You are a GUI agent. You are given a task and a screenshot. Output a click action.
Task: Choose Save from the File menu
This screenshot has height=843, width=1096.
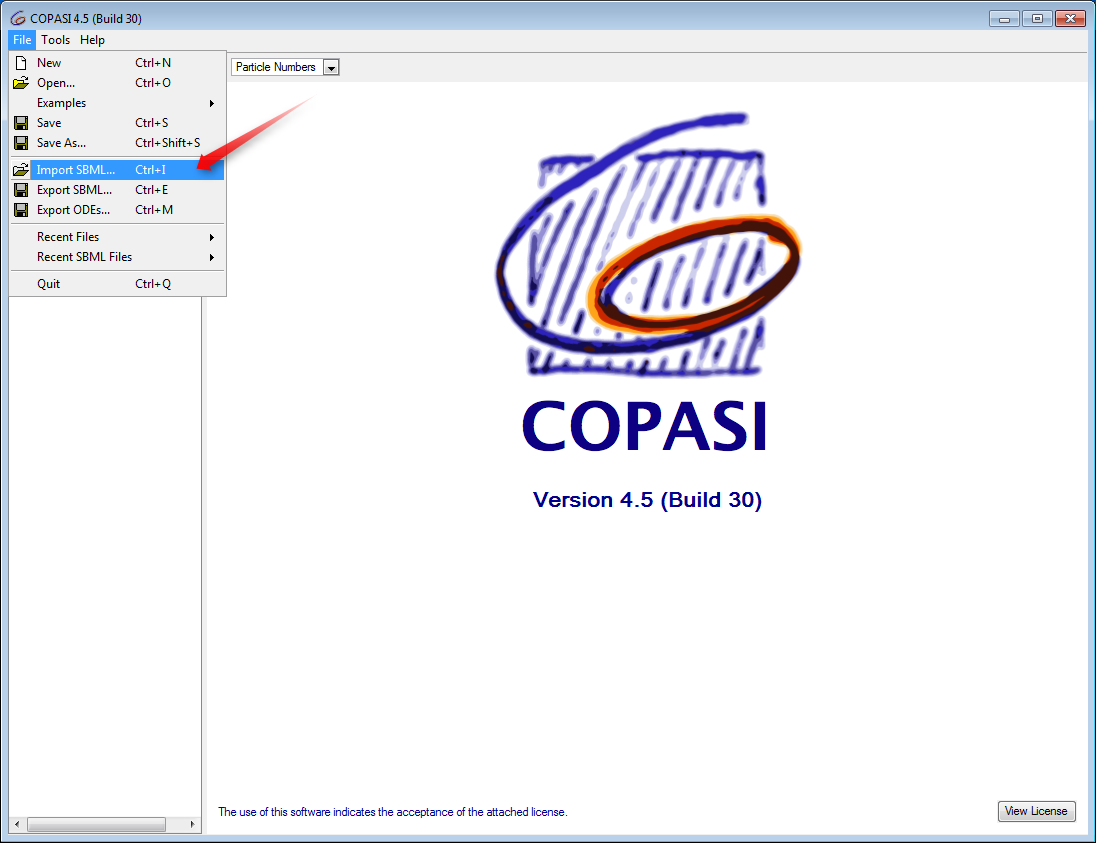(117, 123)
